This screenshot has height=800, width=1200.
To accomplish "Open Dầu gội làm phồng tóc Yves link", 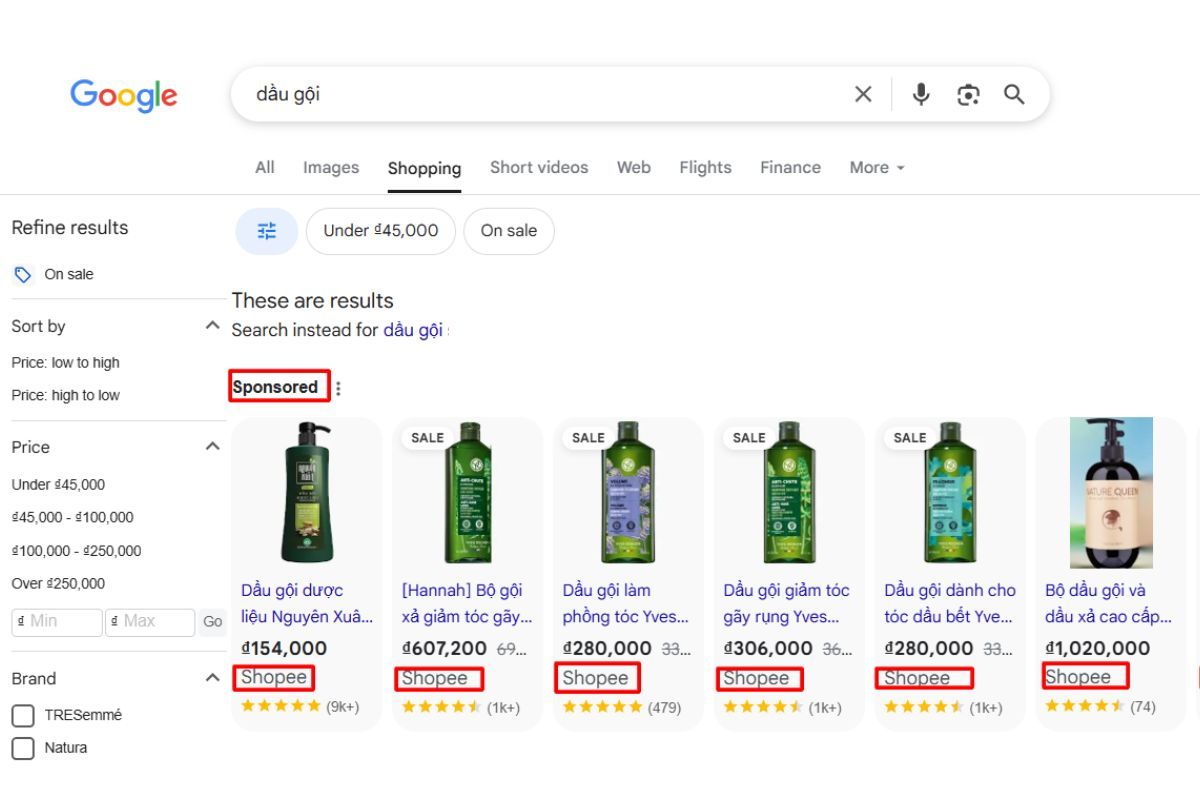I will click(626, 603).
